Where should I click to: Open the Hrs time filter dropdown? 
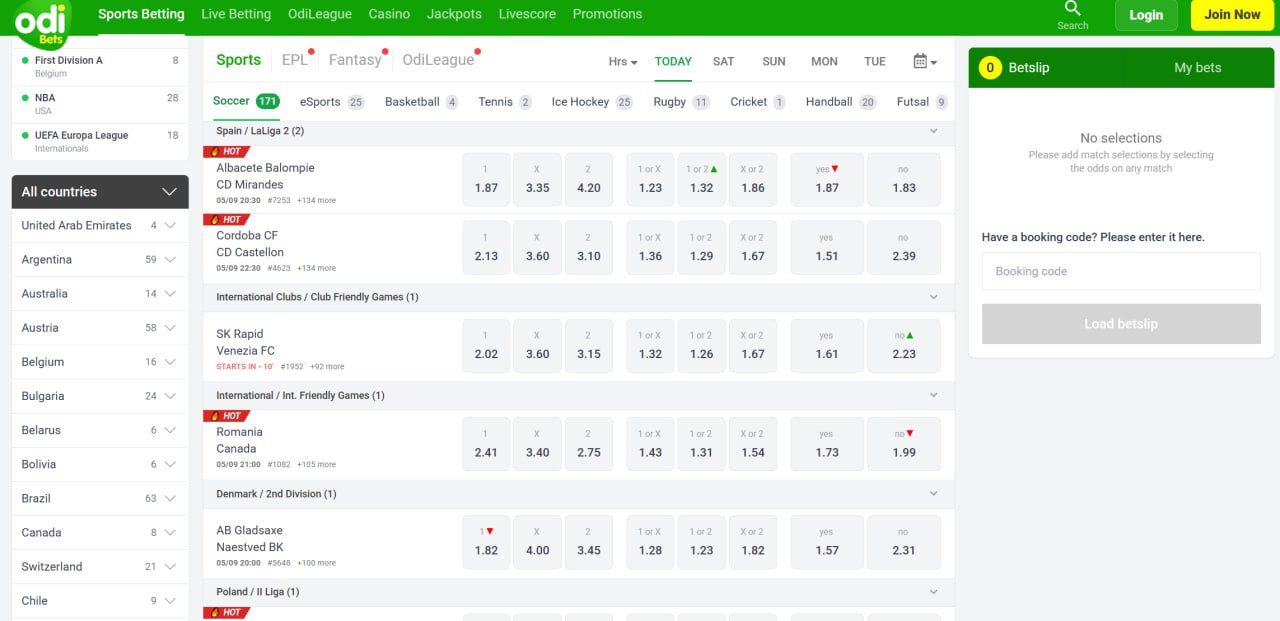coord(623,61)
